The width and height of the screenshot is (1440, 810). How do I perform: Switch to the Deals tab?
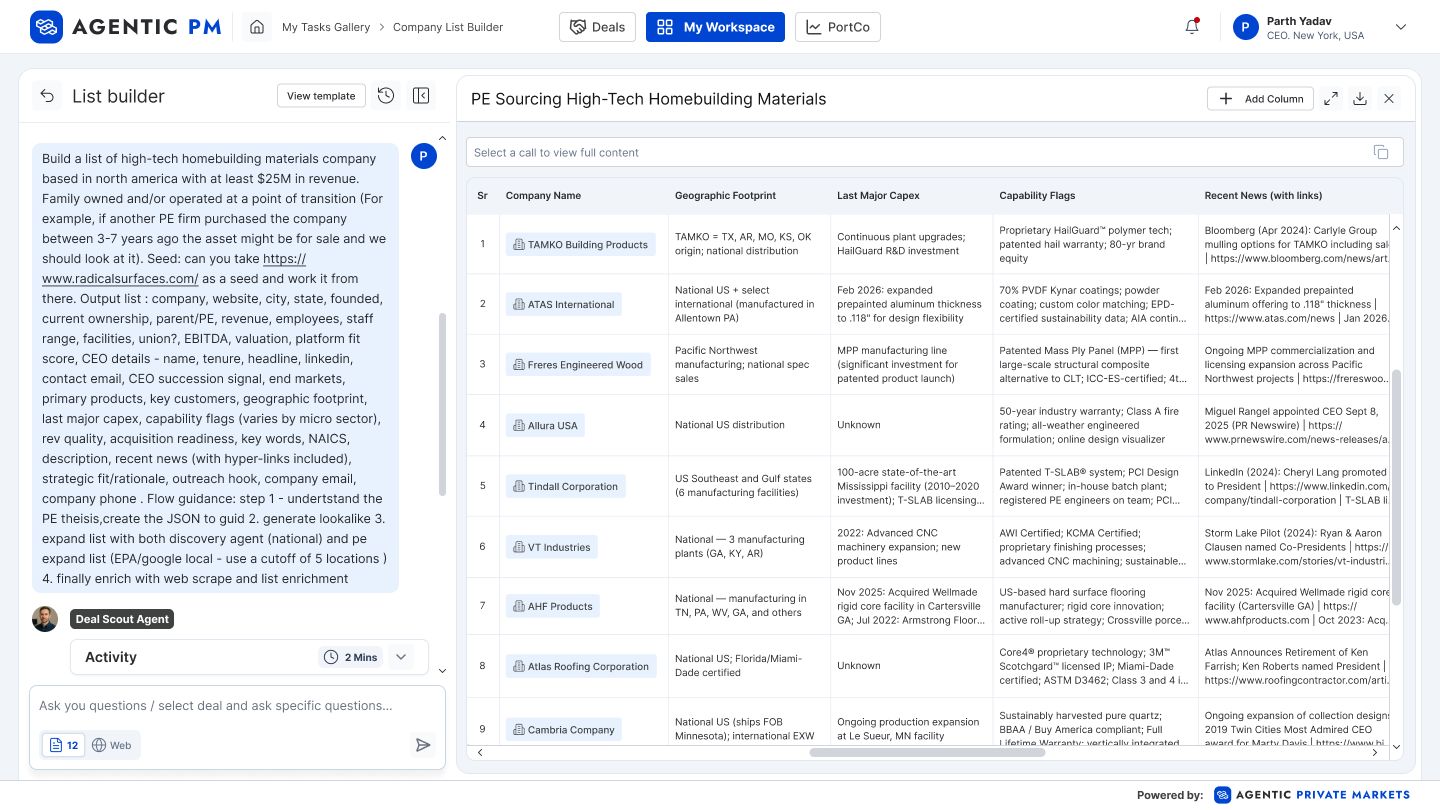click(x=597, y=27)
